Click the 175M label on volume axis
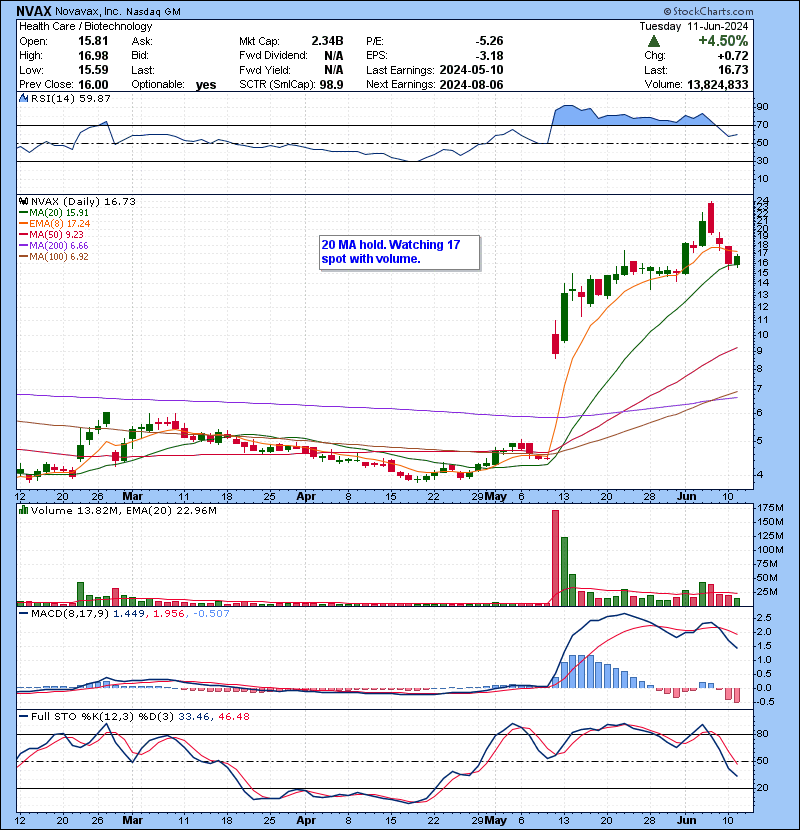Screen dimensions: 800x830 [x=770, y=508]
